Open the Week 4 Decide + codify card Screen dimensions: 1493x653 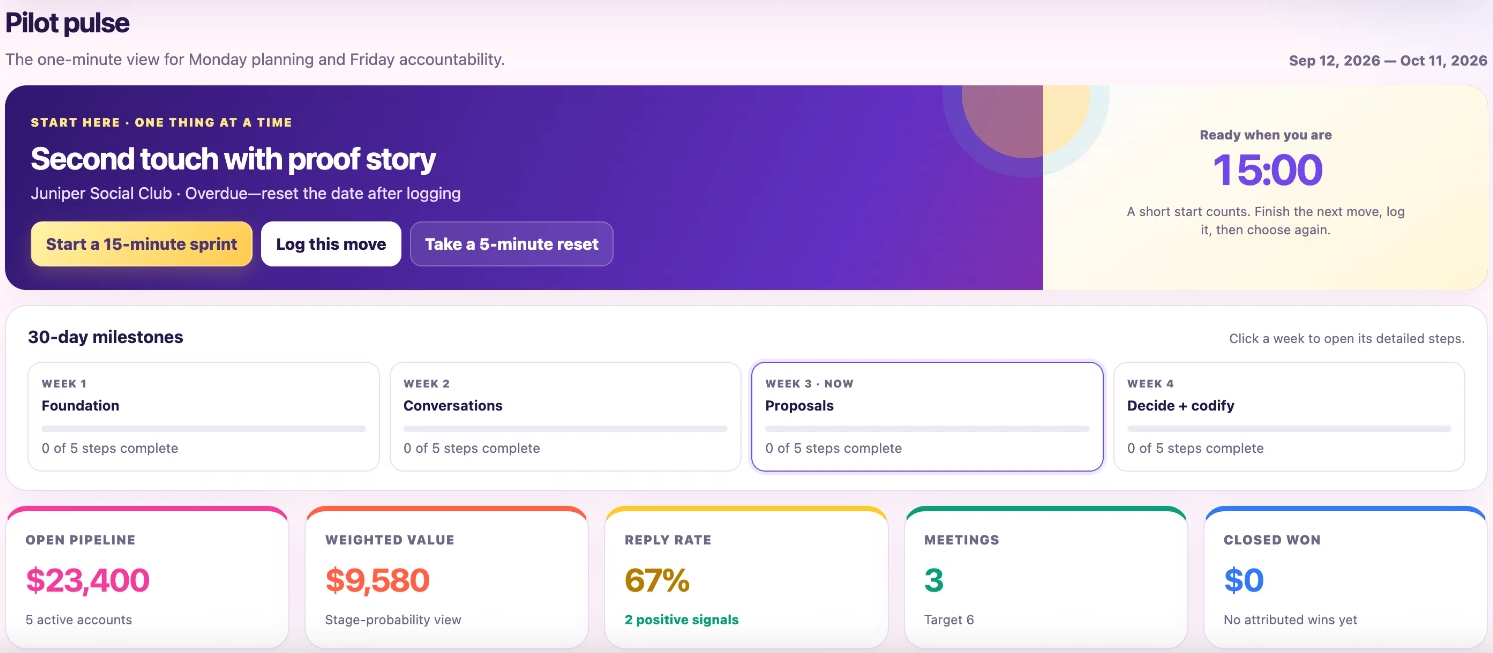tap(1289, 416)
